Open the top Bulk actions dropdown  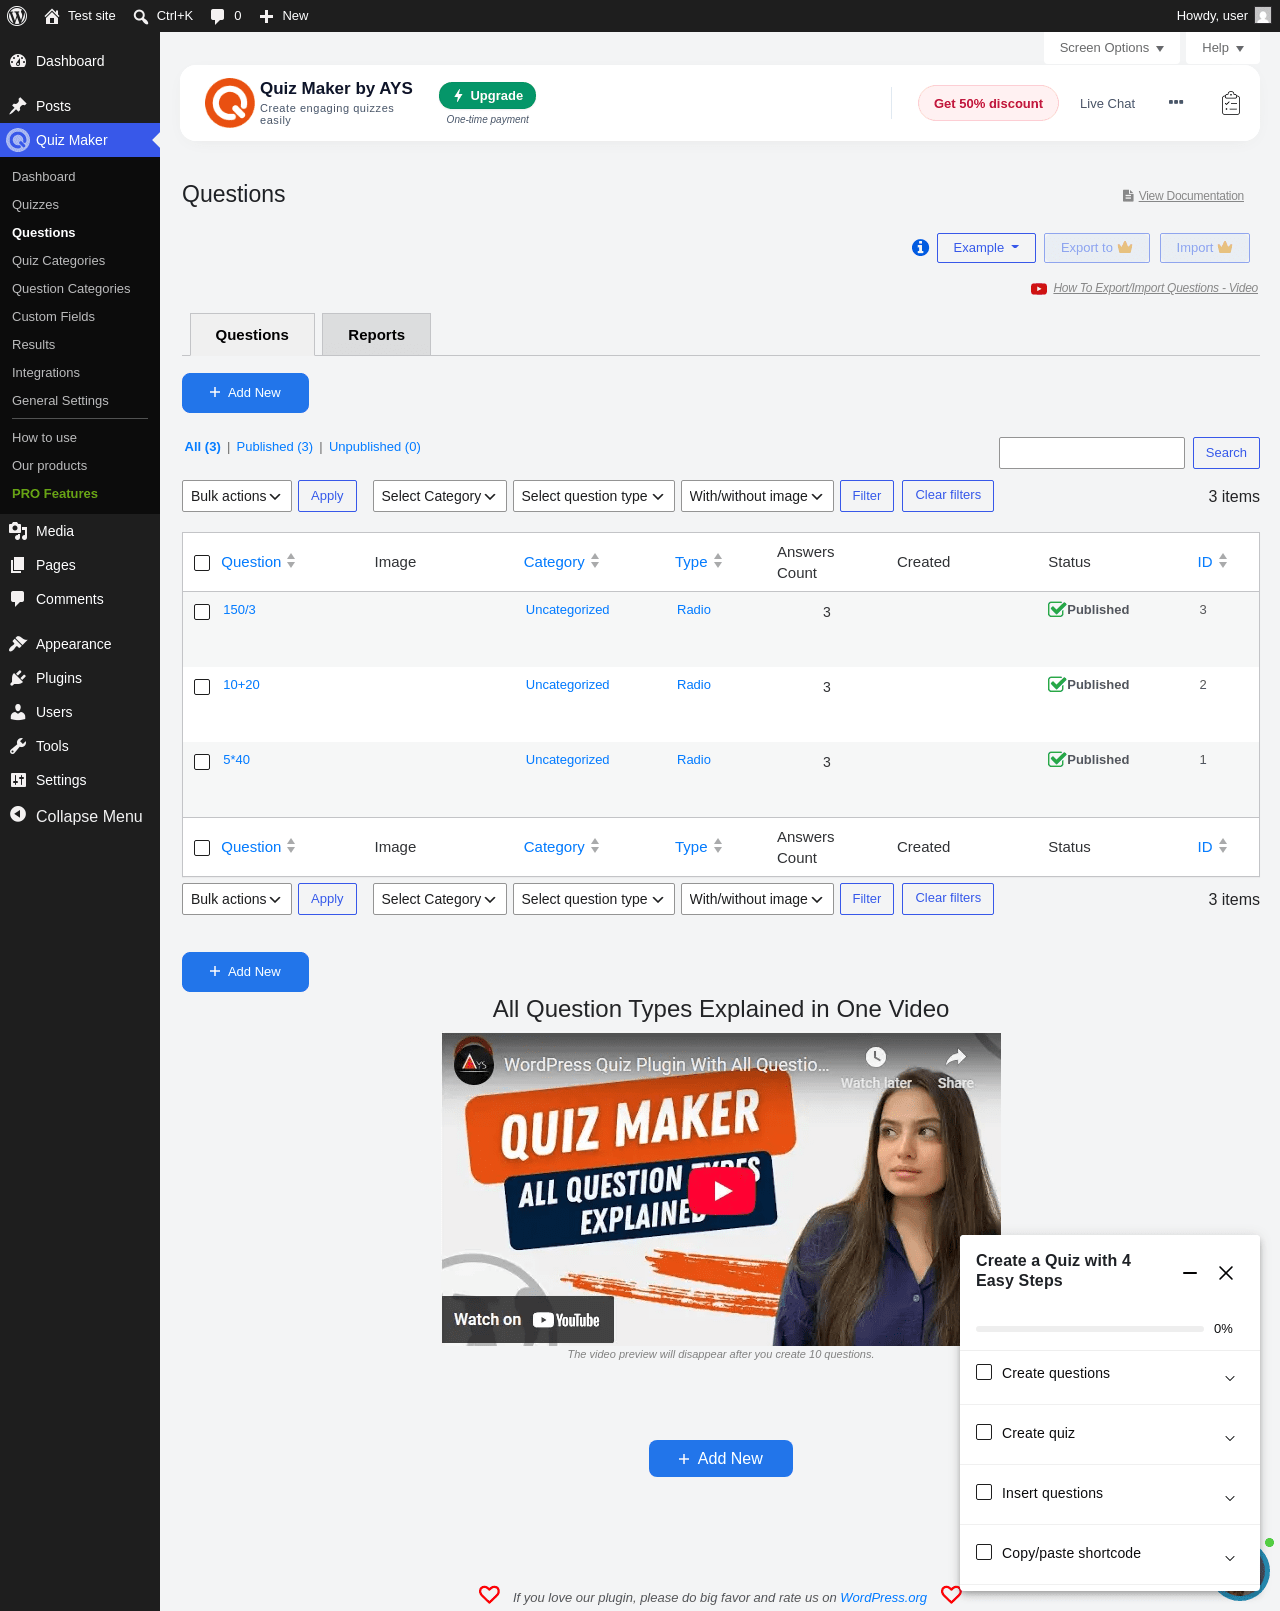[x=237, y=496]
